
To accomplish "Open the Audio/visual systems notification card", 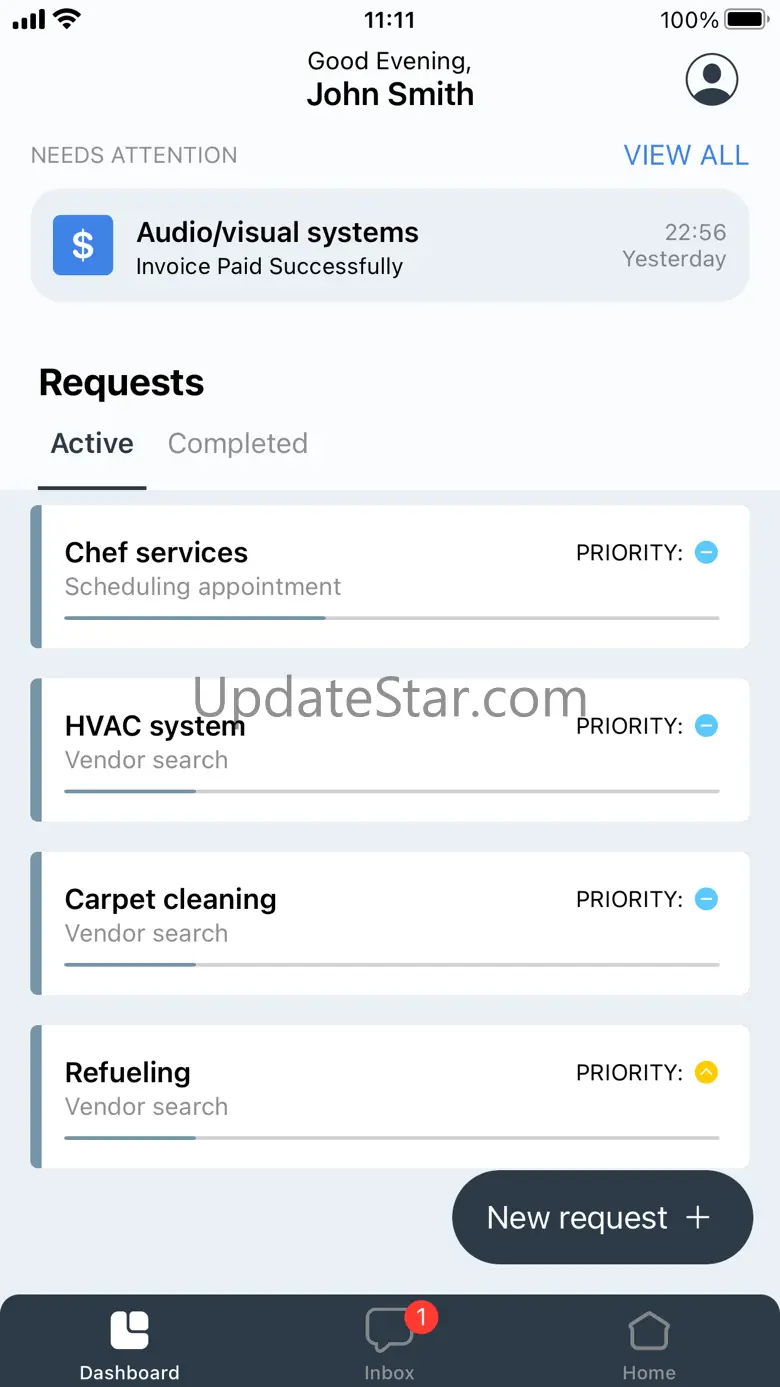I will tap(390, 246).
